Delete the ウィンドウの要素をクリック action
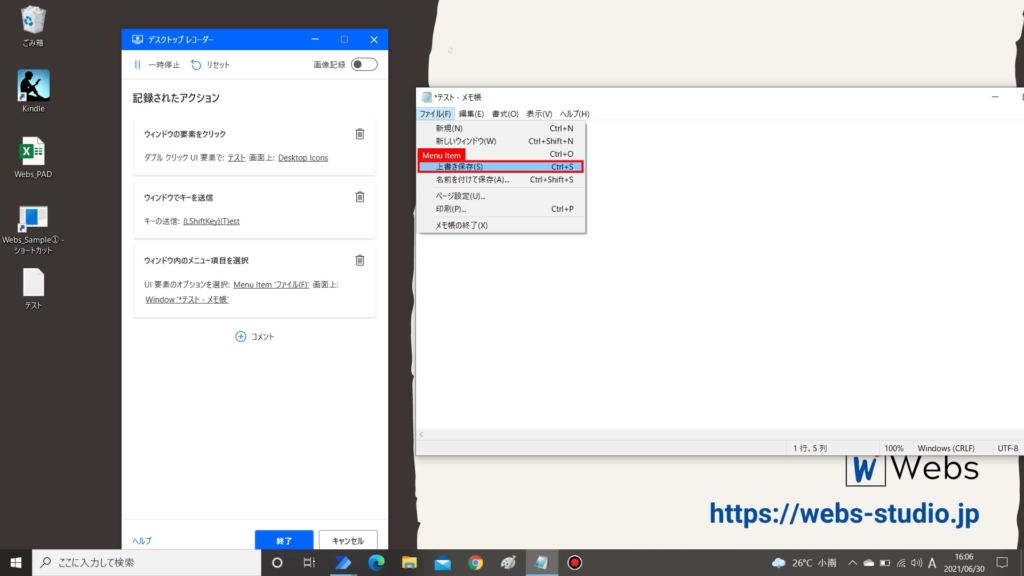Screen dimensions: 1024x576 (360, 134)
